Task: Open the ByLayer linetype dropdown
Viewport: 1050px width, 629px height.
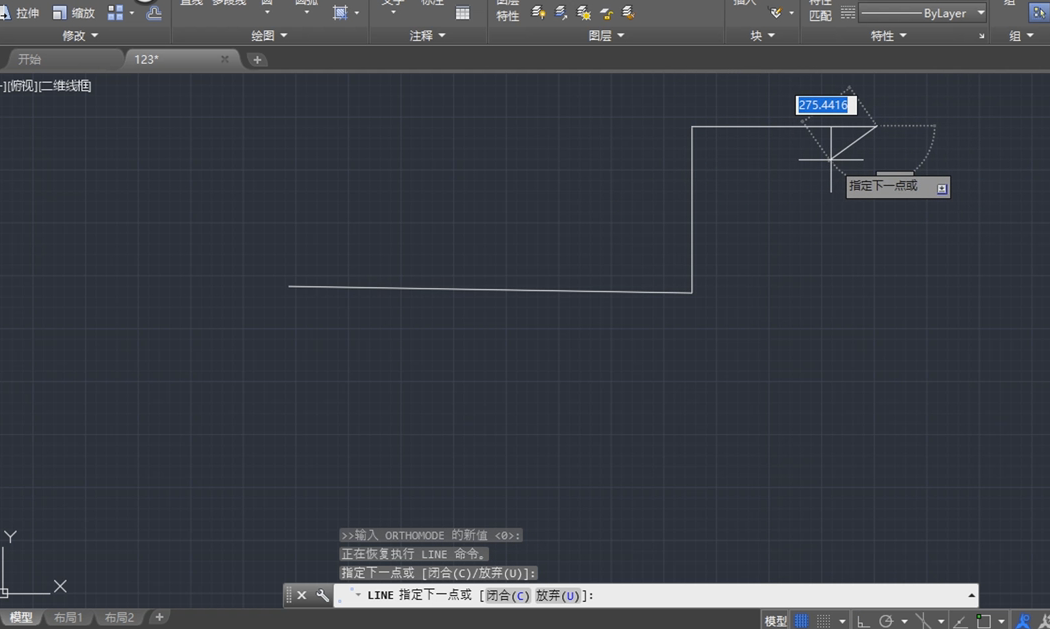Action: coord(980,13)
